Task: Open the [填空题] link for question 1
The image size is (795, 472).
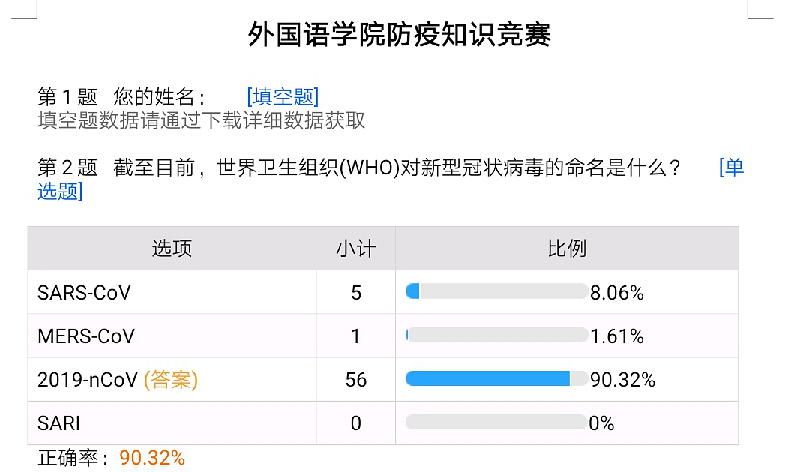Action: [x=282, y=97]
